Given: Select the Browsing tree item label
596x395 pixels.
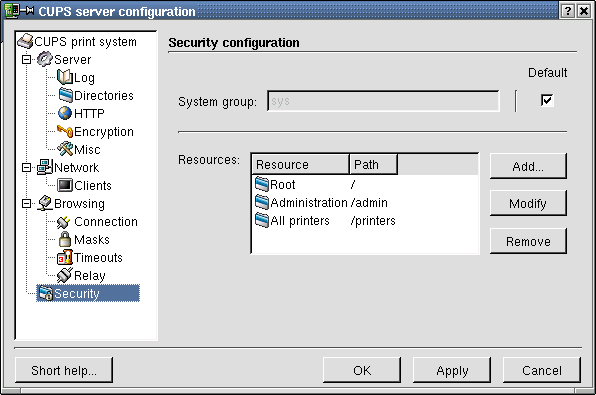Looking at the screenshot, I should tap(79, 204).
